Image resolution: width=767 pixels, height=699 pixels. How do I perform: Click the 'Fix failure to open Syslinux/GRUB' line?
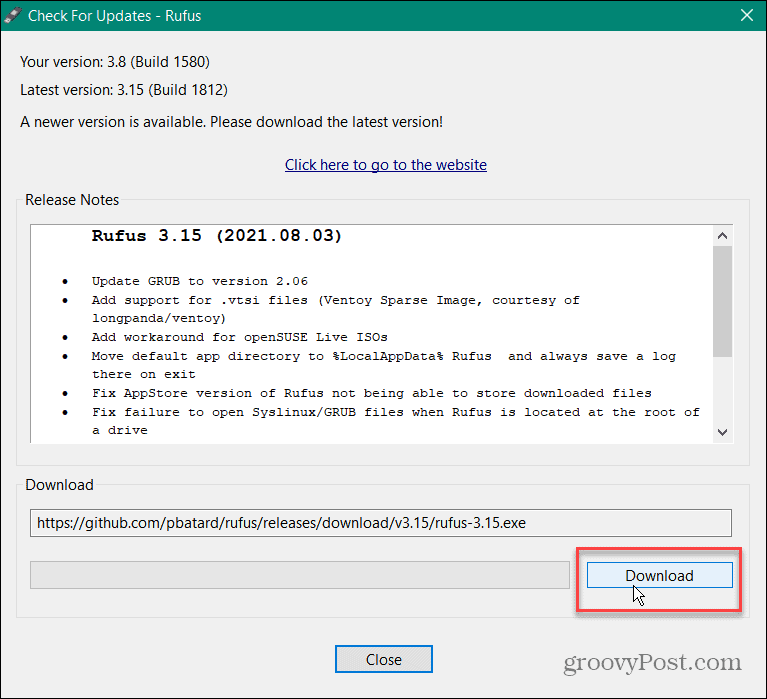coord(396,421)
